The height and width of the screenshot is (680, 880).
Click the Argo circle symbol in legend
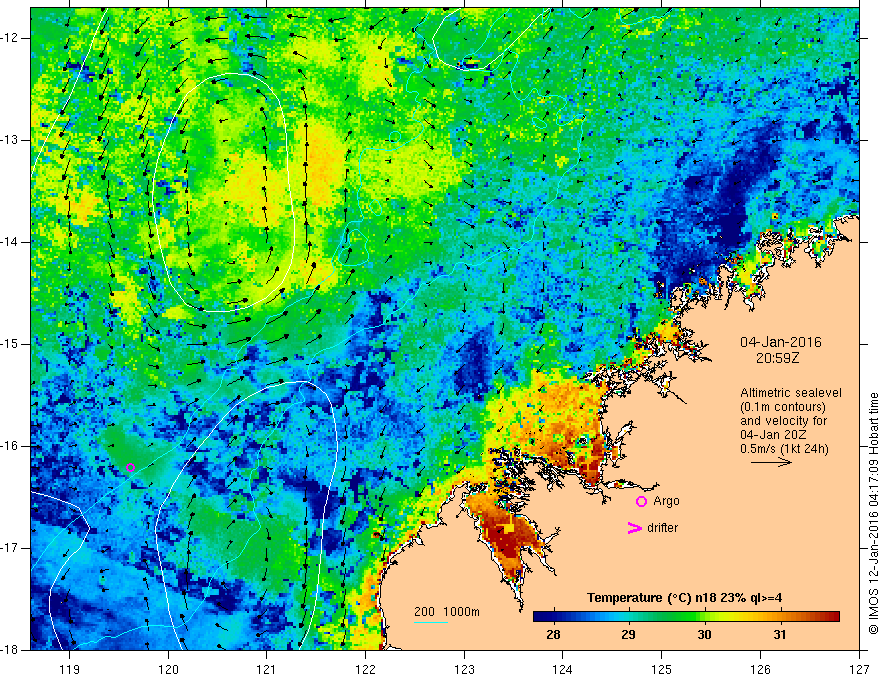641,502
